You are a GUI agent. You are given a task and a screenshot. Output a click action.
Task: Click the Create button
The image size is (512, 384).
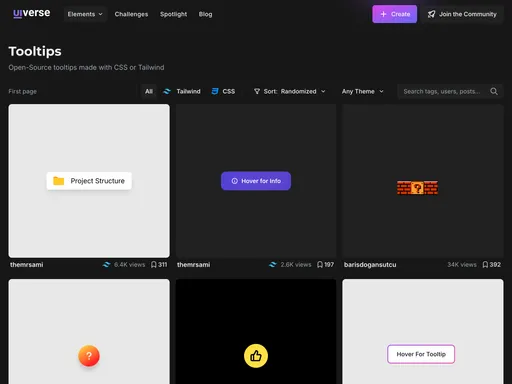395,14
